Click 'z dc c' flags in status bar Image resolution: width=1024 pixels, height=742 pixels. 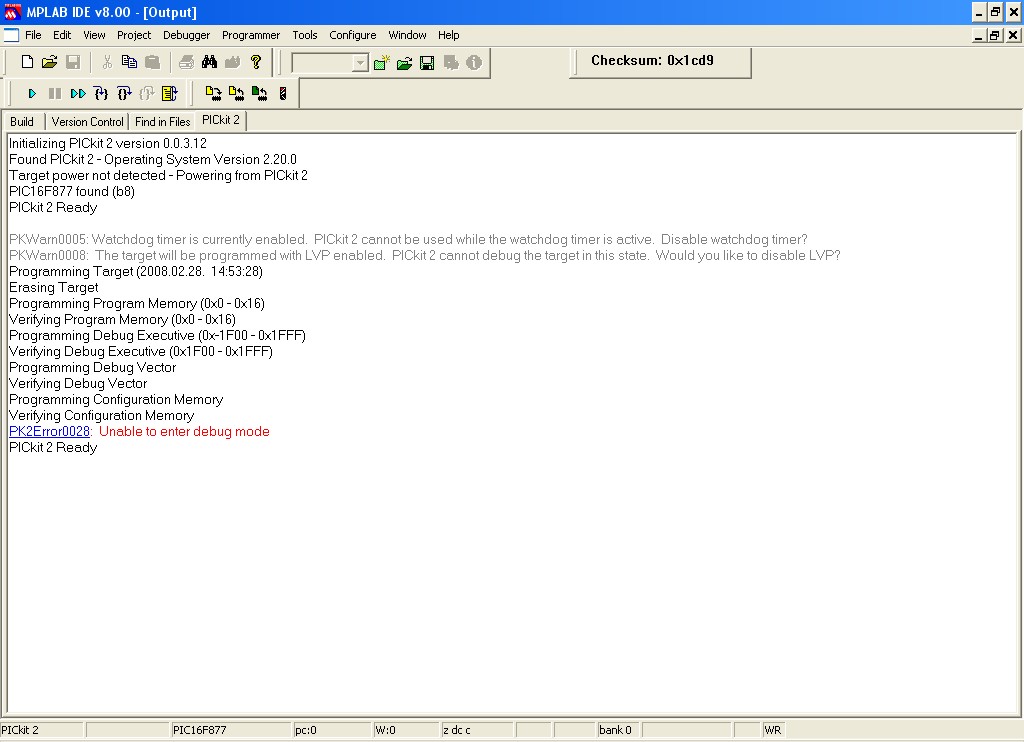[x=477, y=730]
